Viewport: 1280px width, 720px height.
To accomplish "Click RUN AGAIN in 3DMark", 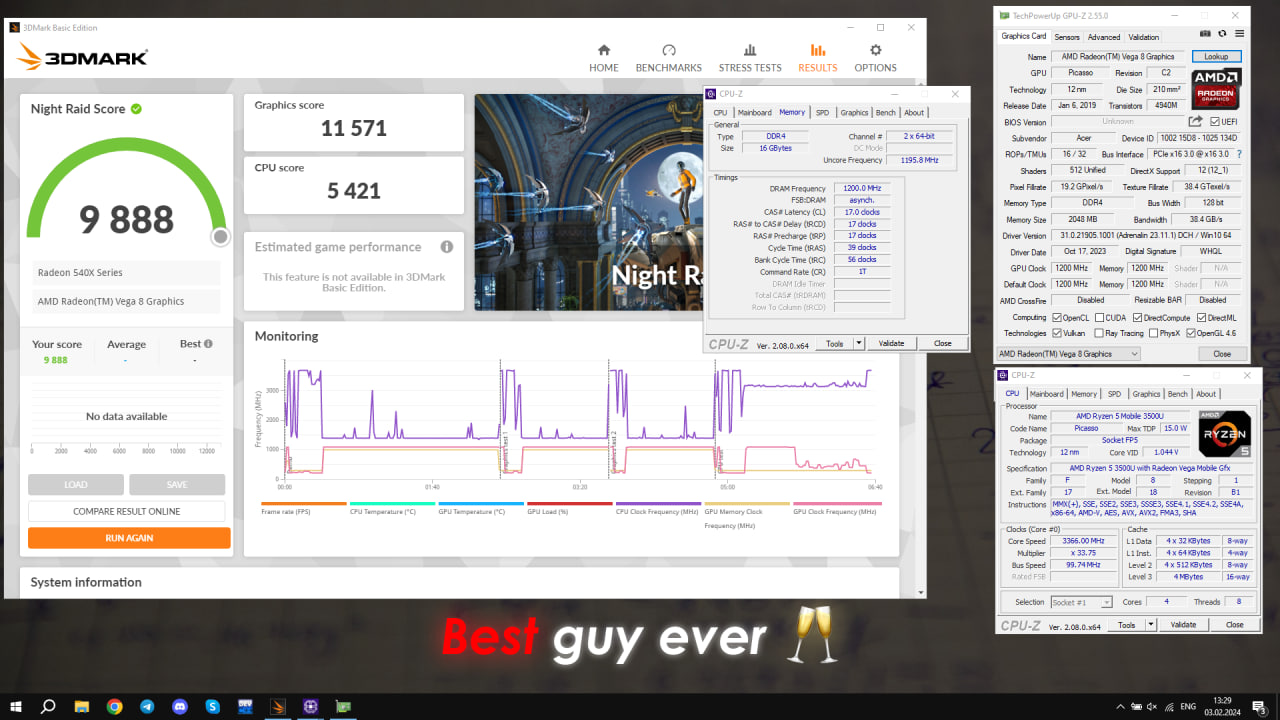I will 129,538.
